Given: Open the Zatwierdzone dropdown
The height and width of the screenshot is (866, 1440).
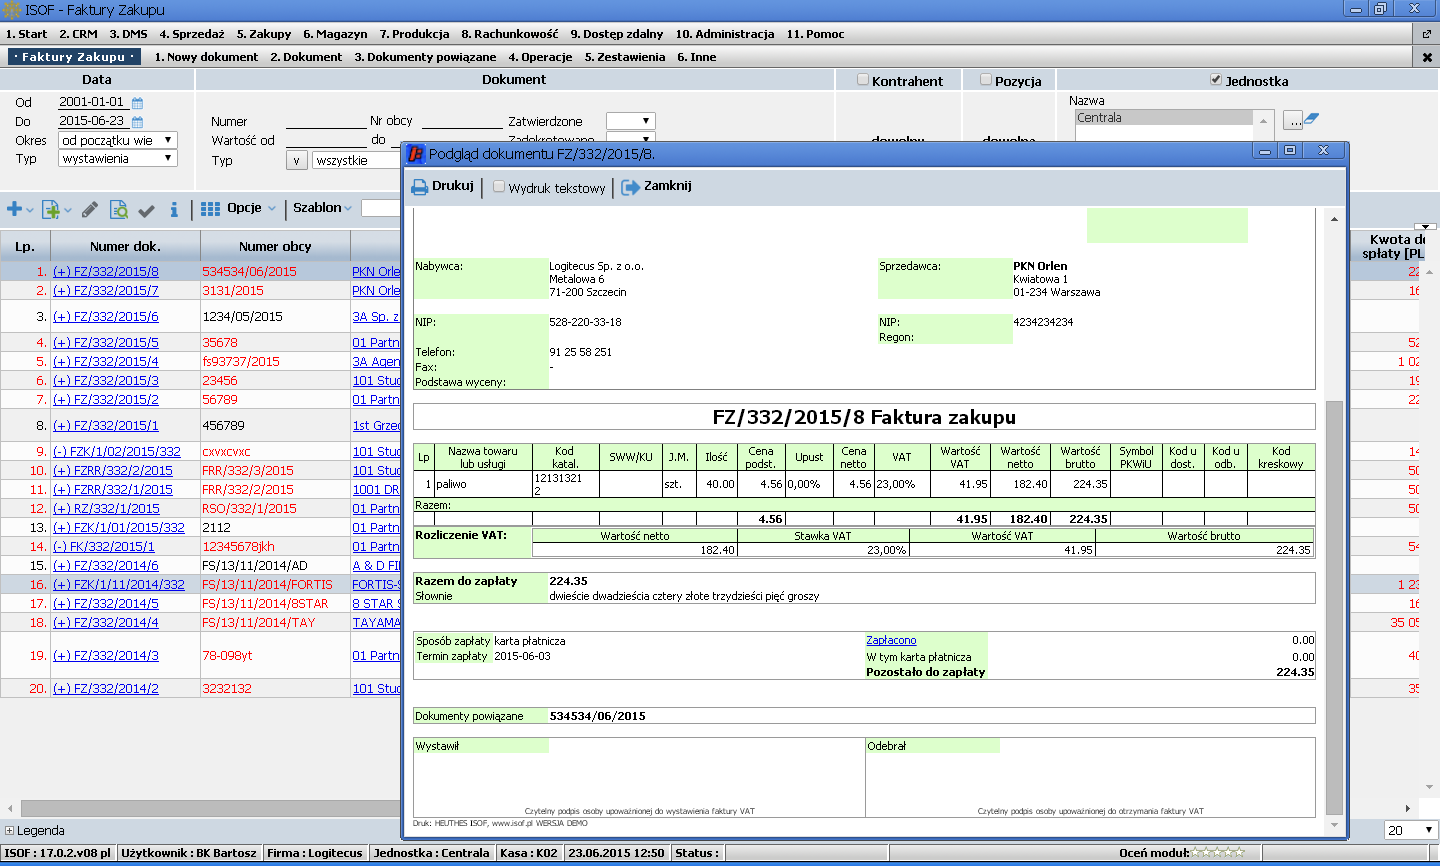Looking at the screenshot, I should tap(630, 121).
